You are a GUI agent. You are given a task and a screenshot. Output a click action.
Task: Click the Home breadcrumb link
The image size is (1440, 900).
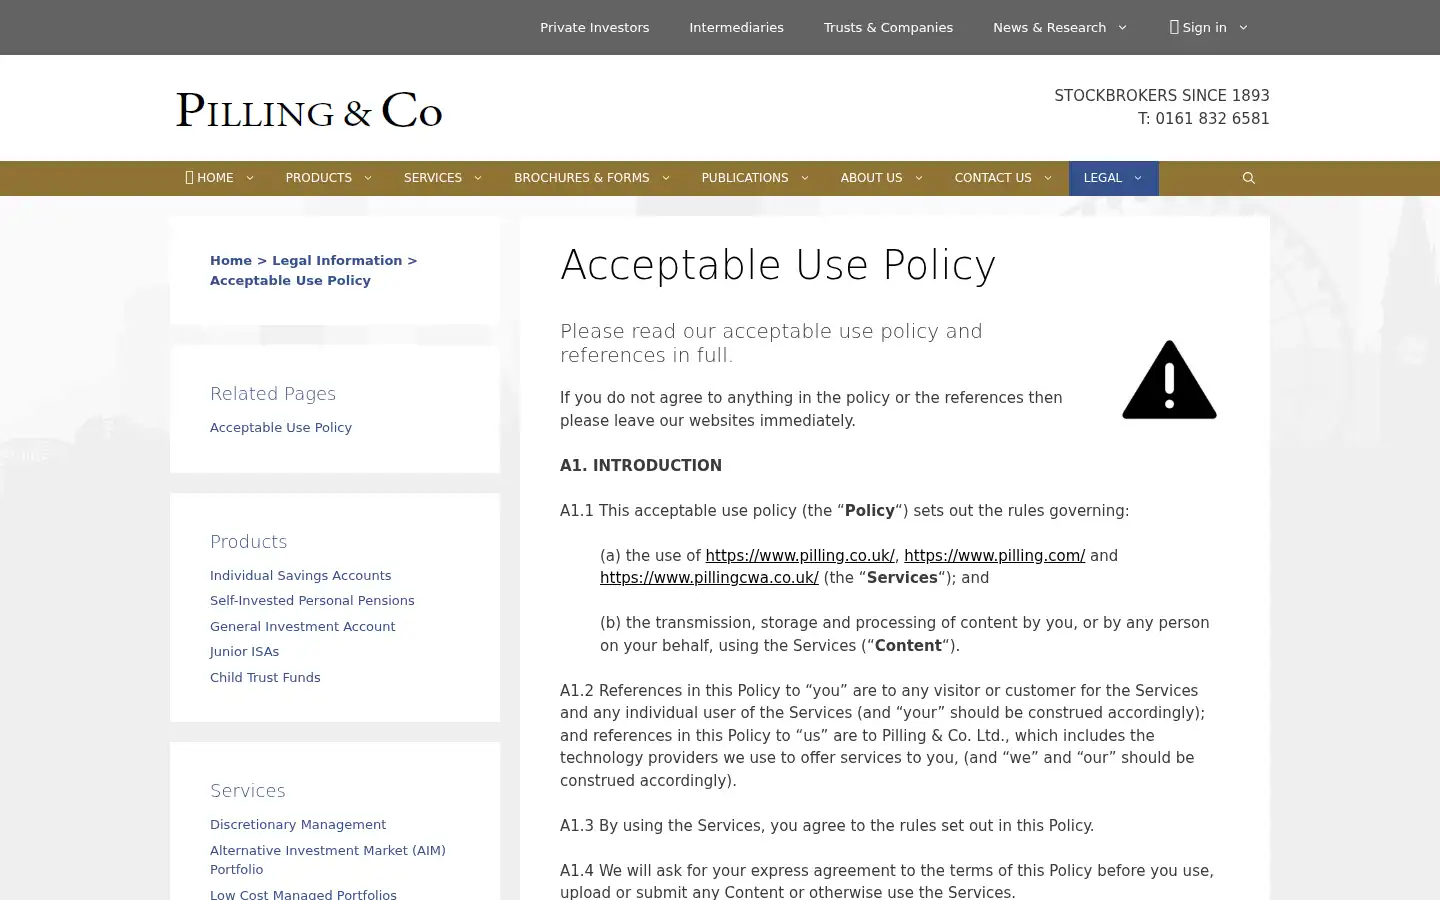[x=231, y=260]
